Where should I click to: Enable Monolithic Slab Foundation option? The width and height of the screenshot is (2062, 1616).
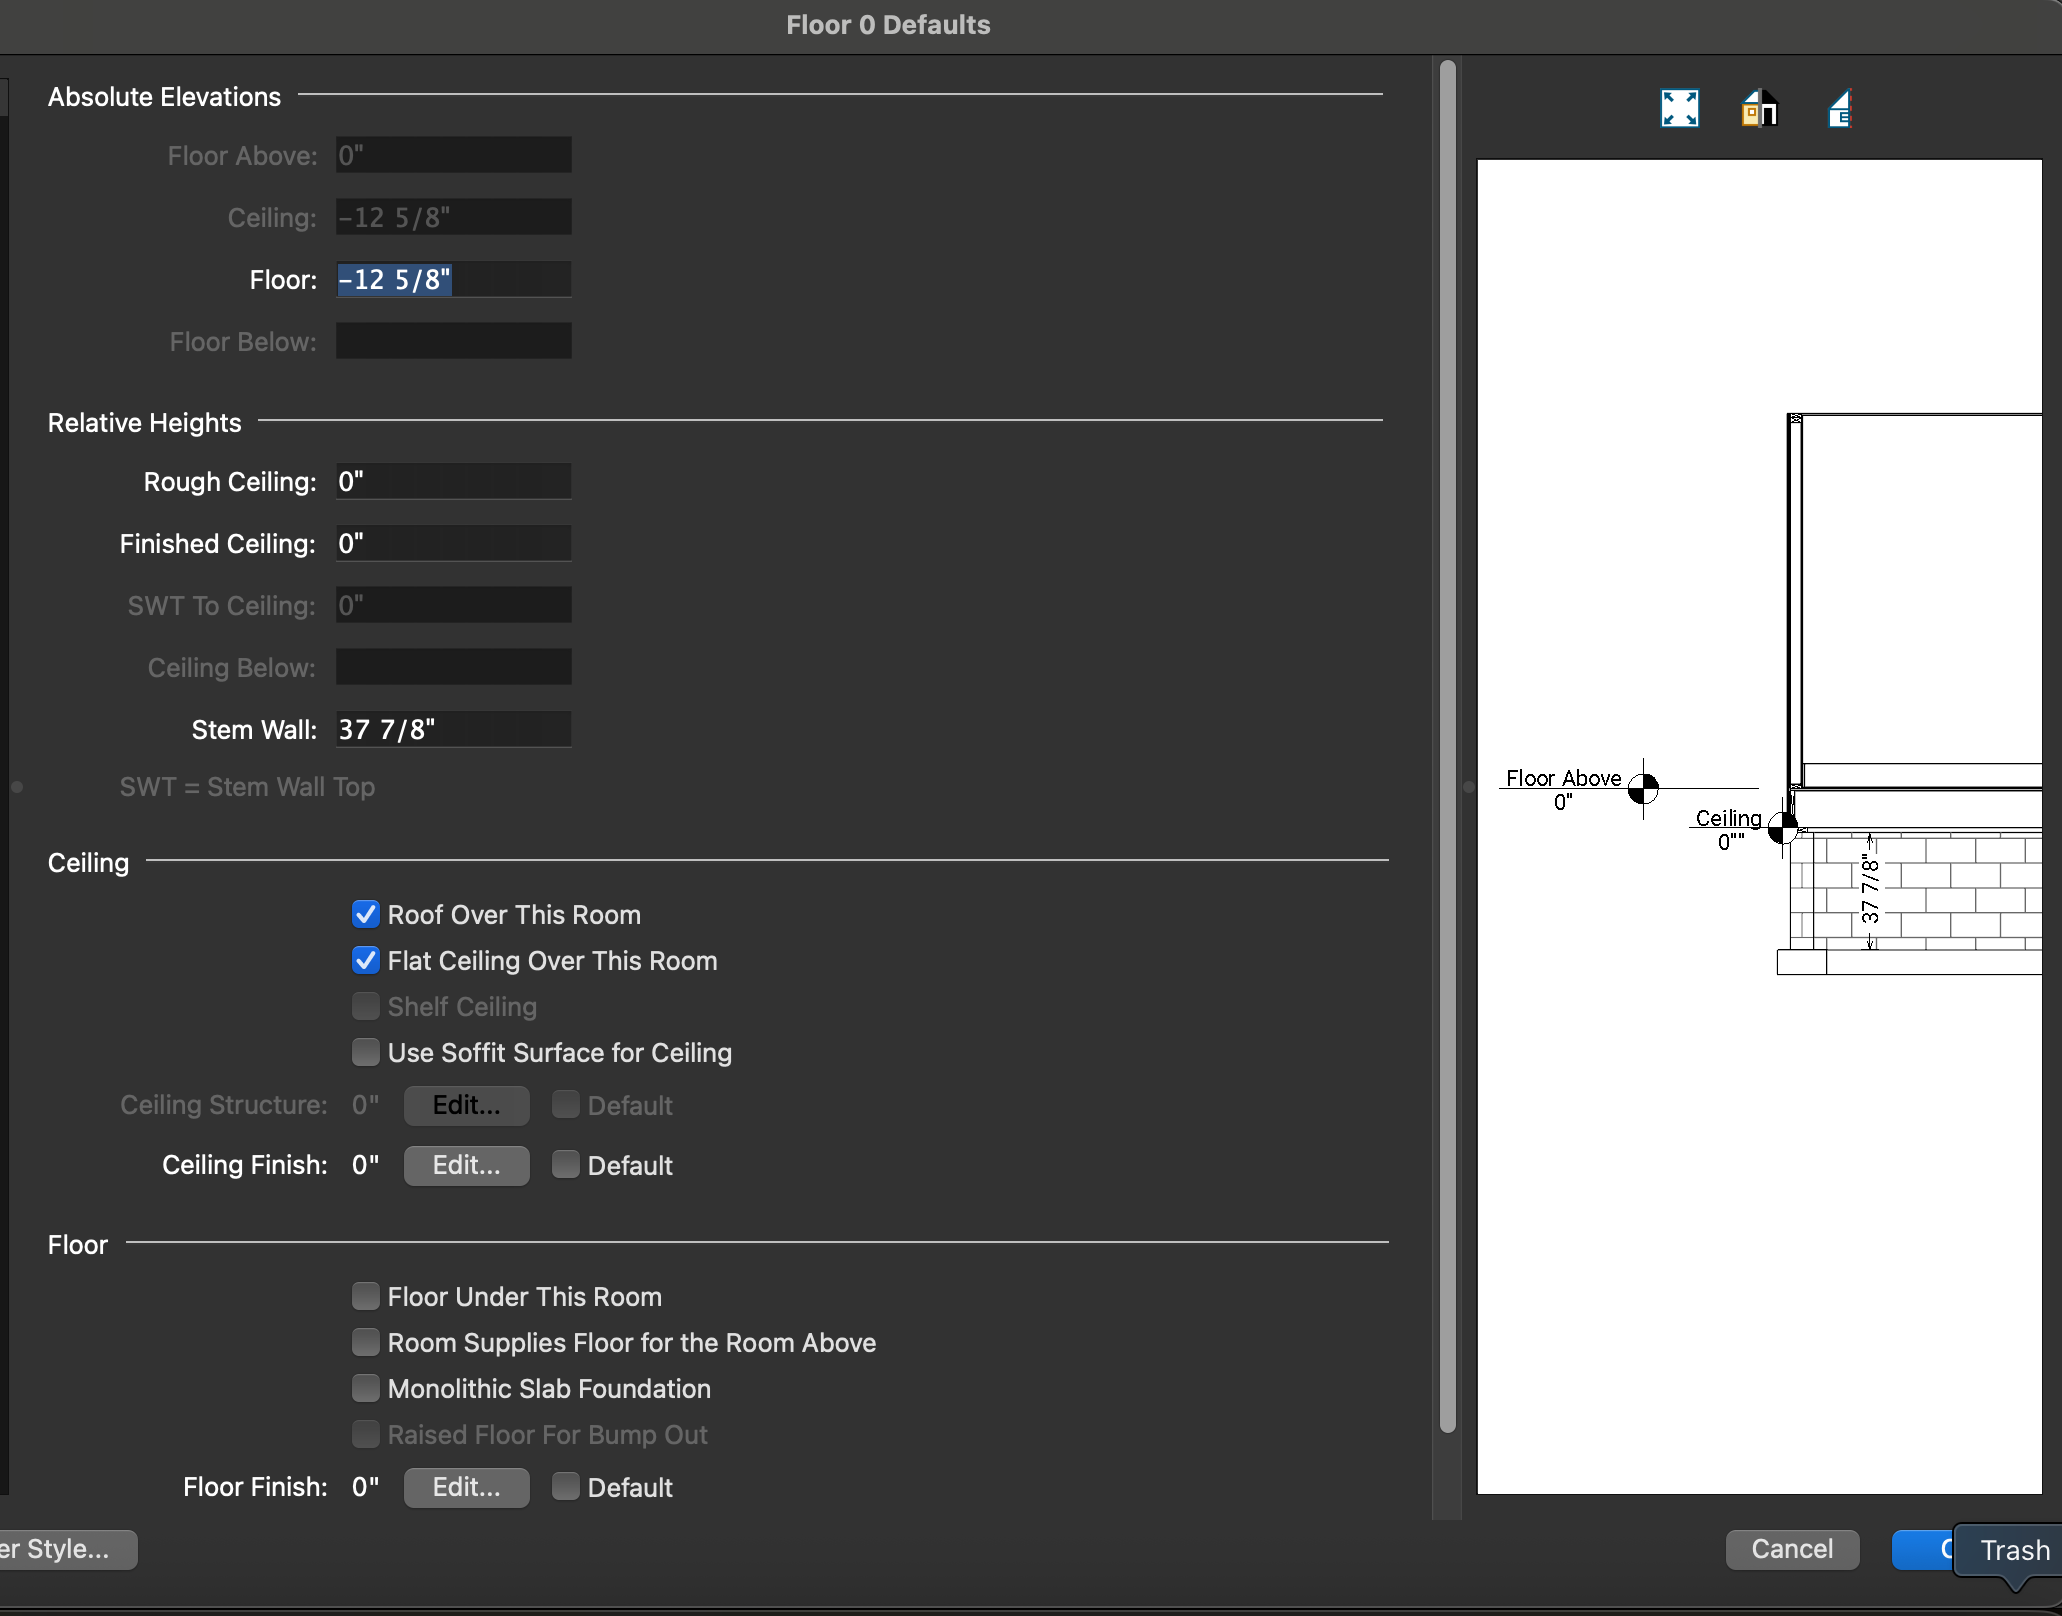click(366, 1389)
